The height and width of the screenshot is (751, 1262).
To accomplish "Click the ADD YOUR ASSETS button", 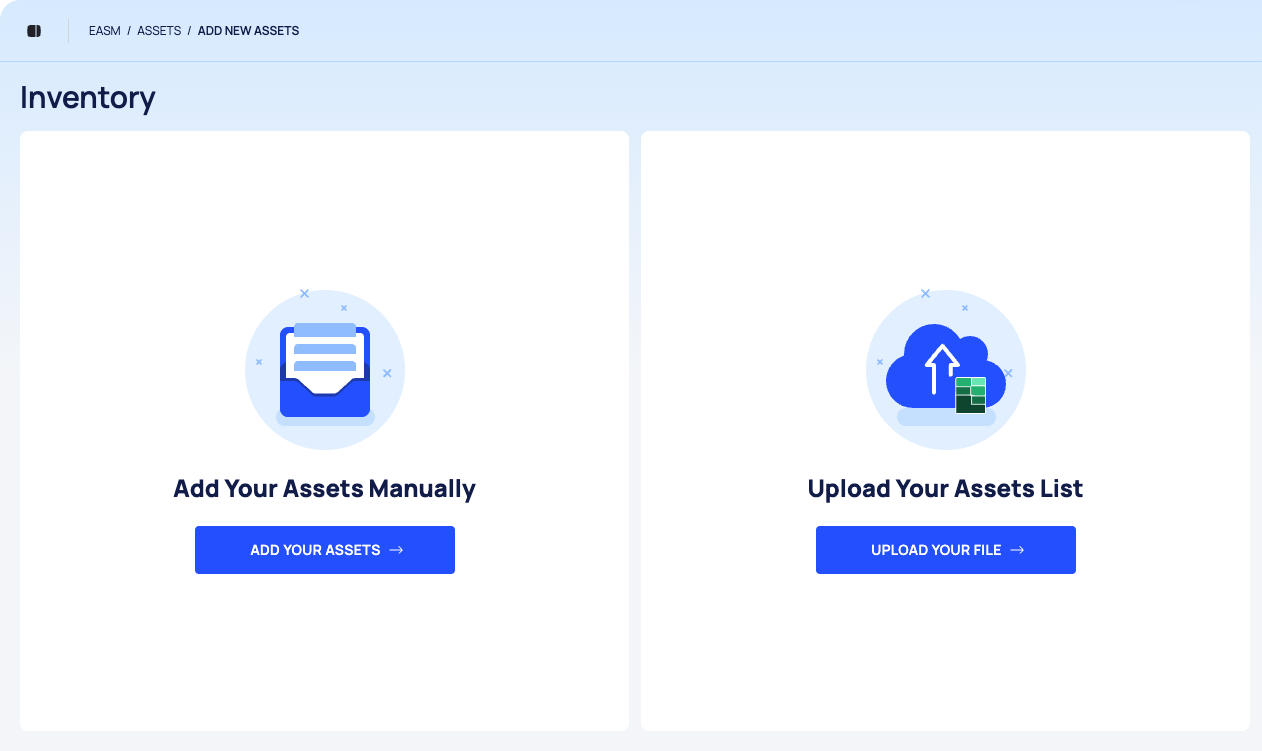I will (325, 550).
